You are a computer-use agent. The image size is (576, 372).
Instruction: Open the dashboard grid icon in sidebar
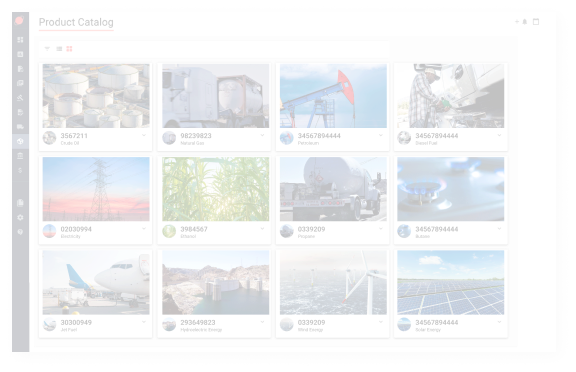coord(20,40)
